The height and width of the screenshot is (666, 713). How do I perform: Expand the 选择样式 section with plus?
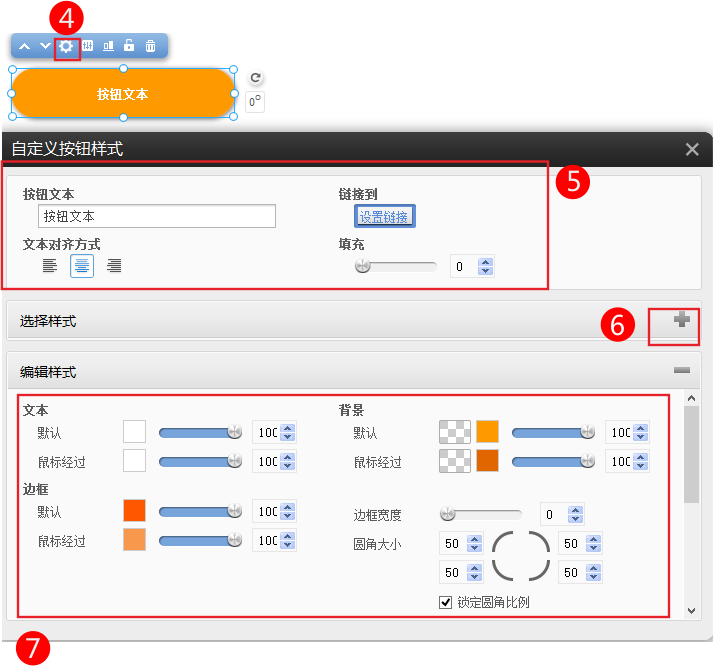tap(682, 320)
